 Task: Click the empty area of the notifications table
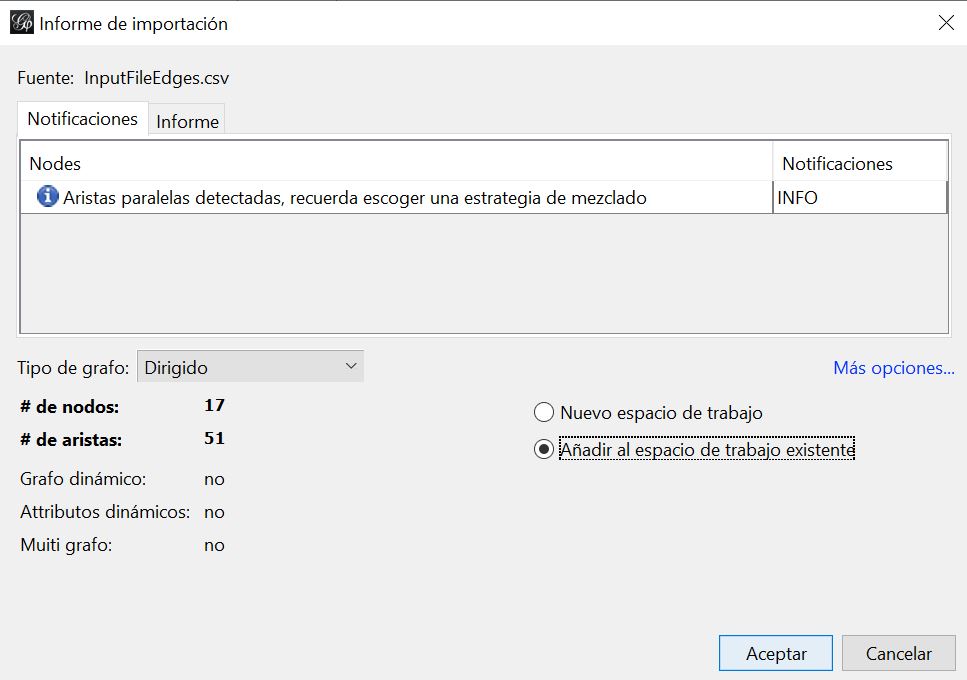tap(483, 272)
